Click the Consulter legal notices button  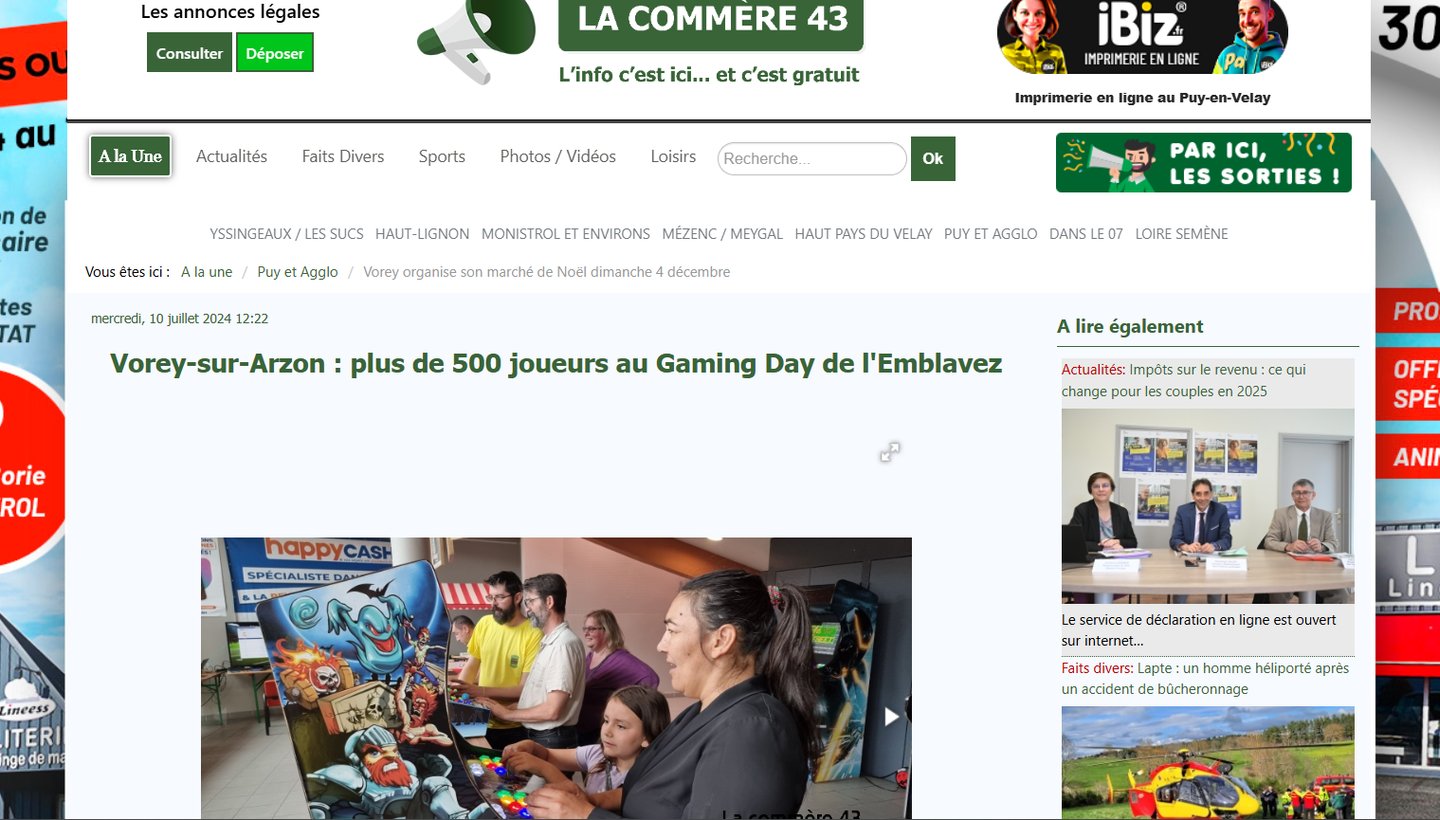189,53
